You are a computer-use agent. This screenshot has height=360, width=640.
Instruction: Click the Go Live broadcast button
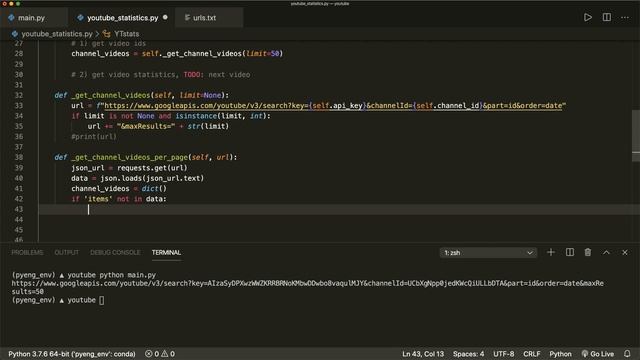[598, 353]
